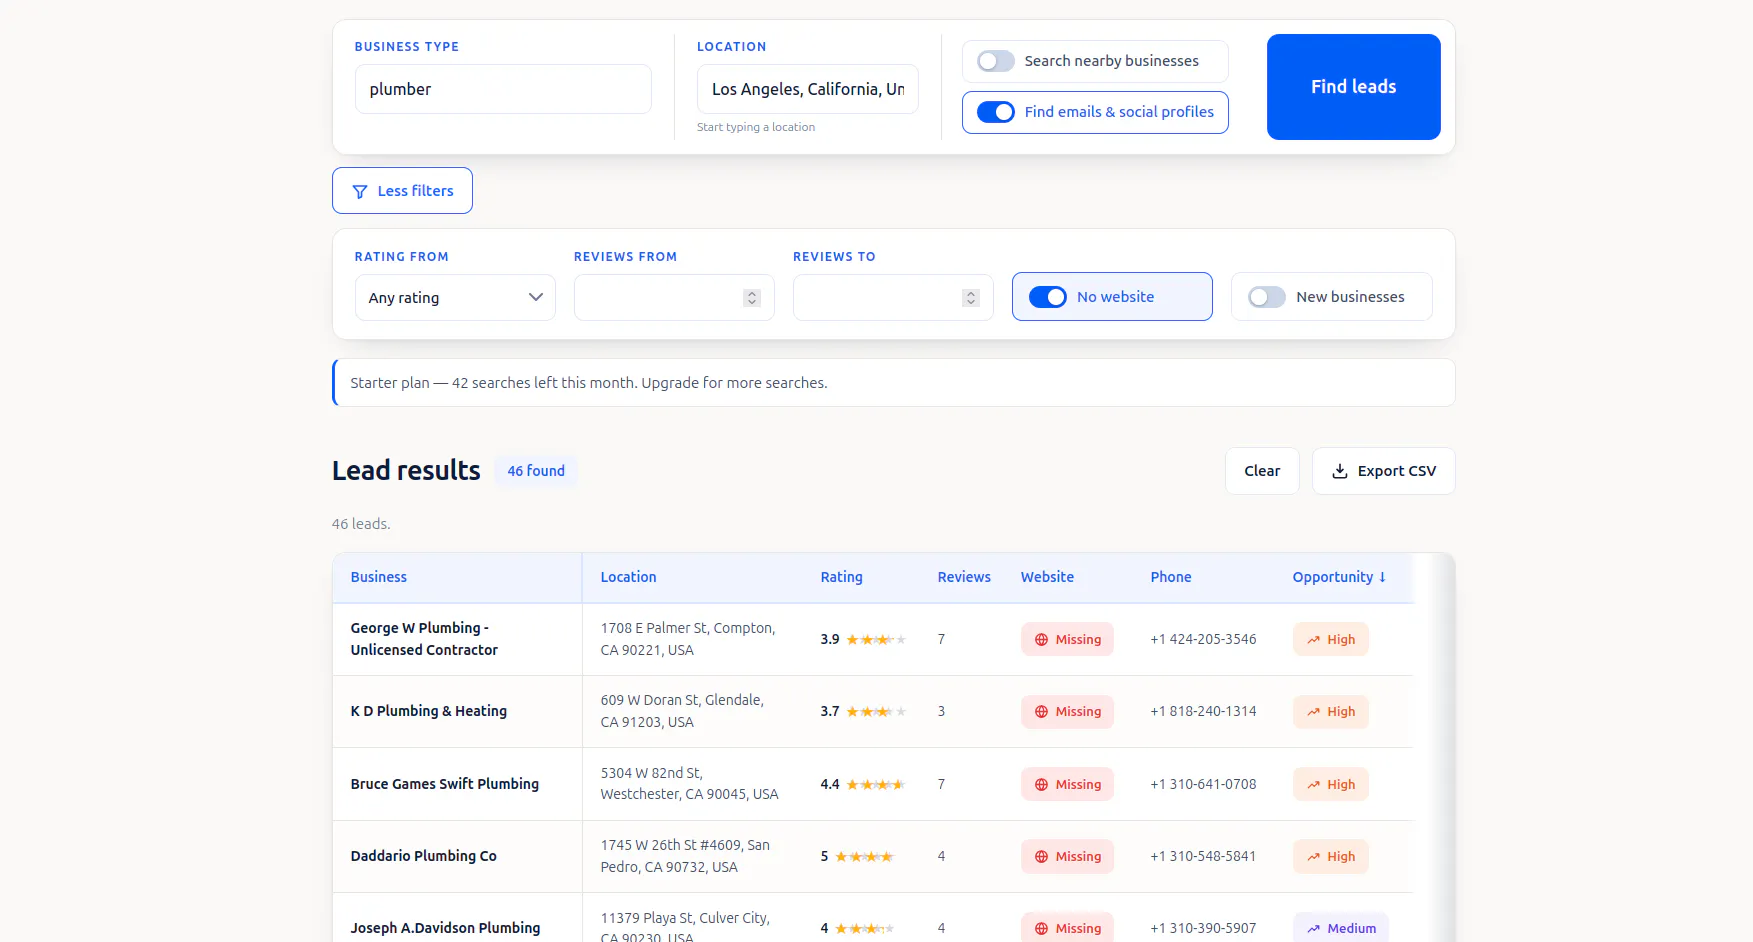The width and height of the screenshot is (1753, 942).
Task: Click the star rating for Bruce Games Swift Plumbing
Action: coord(876,785)
